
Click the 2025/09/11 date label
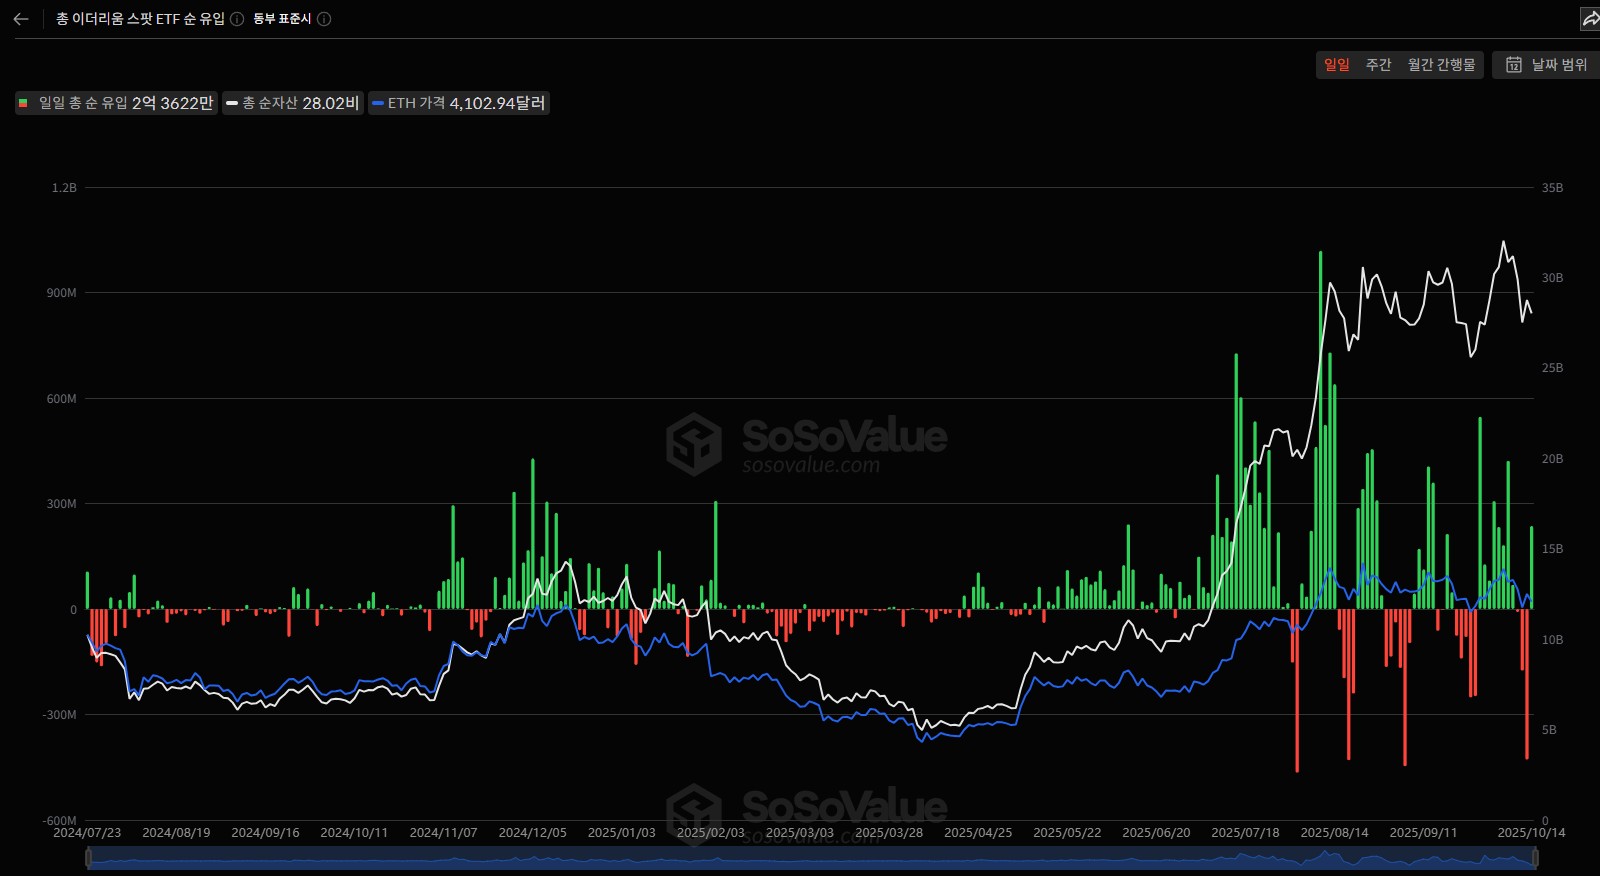[1423, 833]
